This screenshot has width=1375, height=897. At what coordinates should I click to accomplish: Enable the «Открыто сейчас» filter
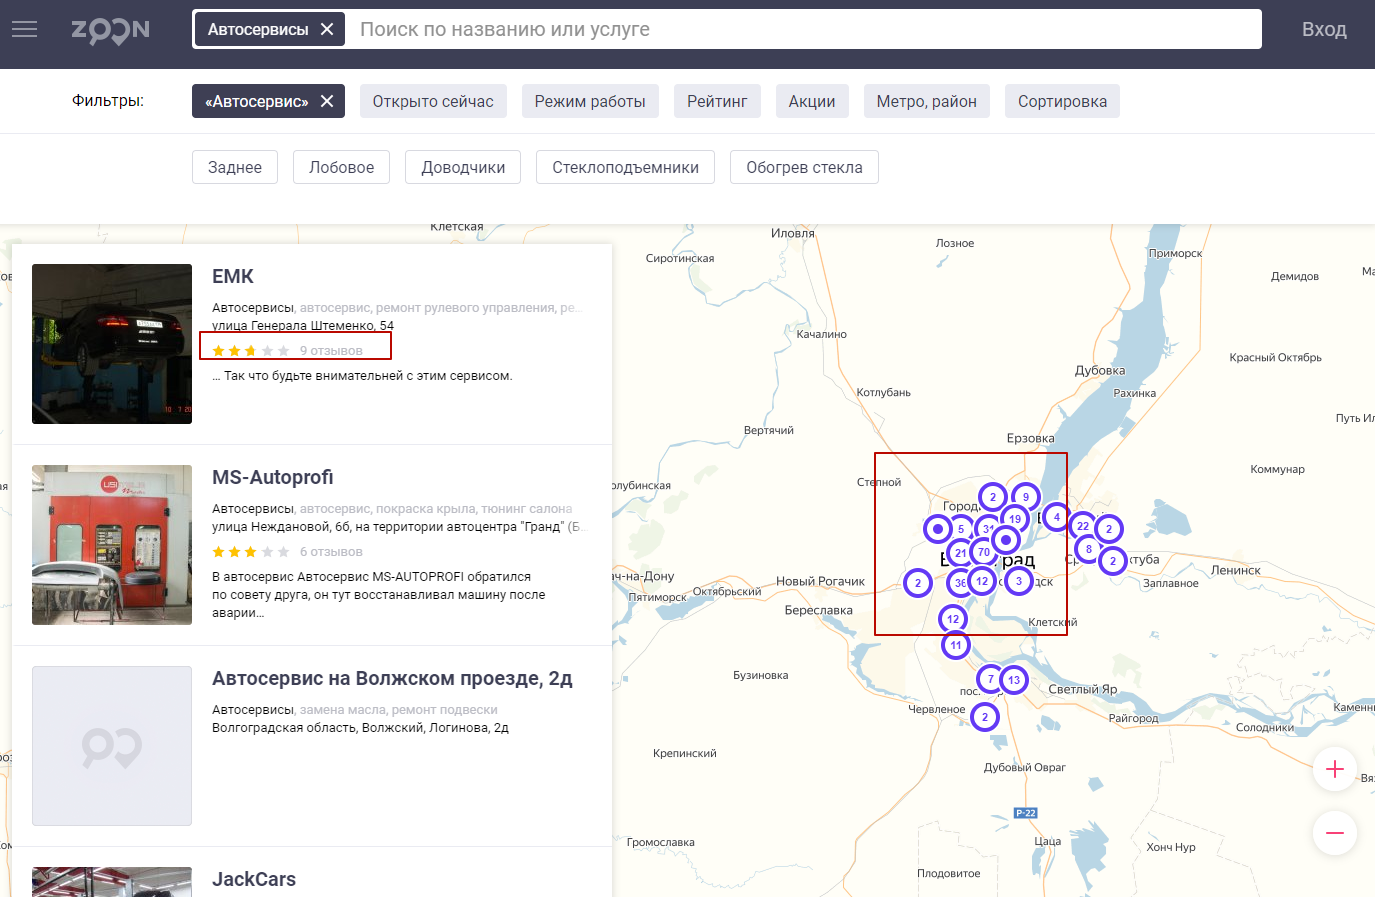(x=433, y=100)
